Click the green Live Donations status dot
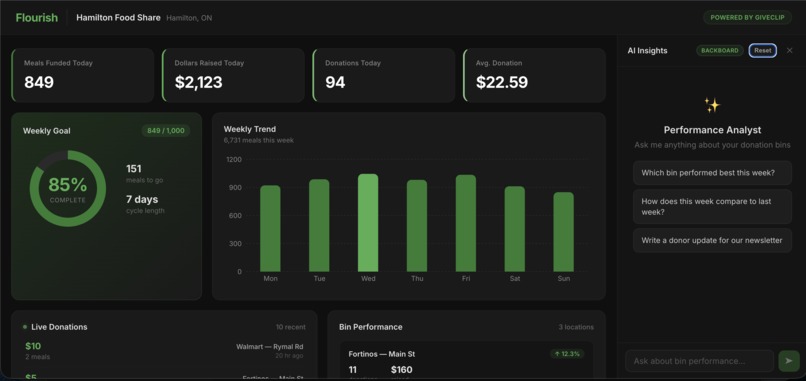This screenshot has width=806, height=381. click(x=25, y=327)
